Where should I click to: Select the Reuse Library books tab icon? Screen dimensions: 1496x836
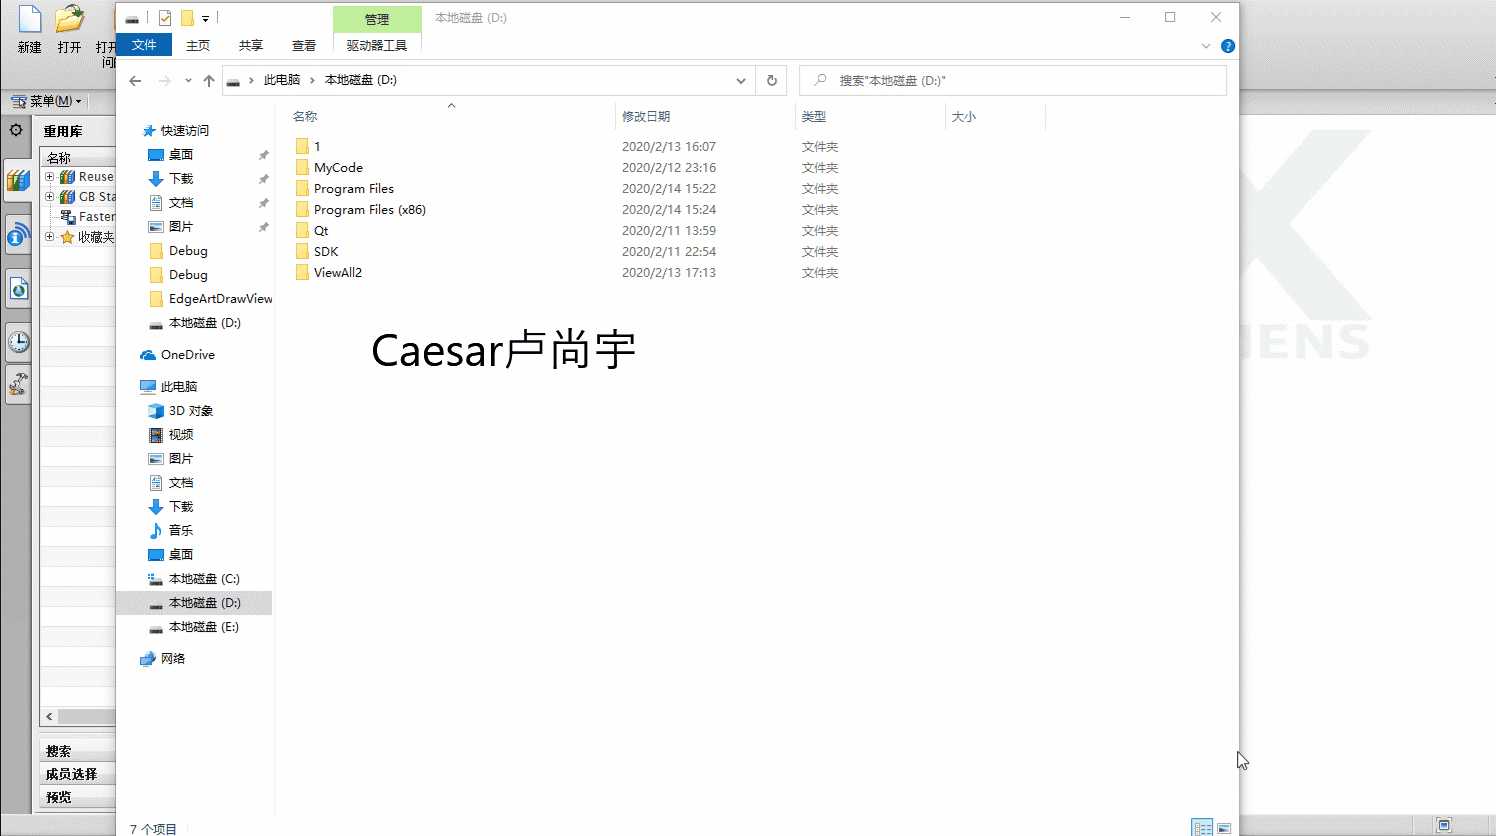point(18,181)
